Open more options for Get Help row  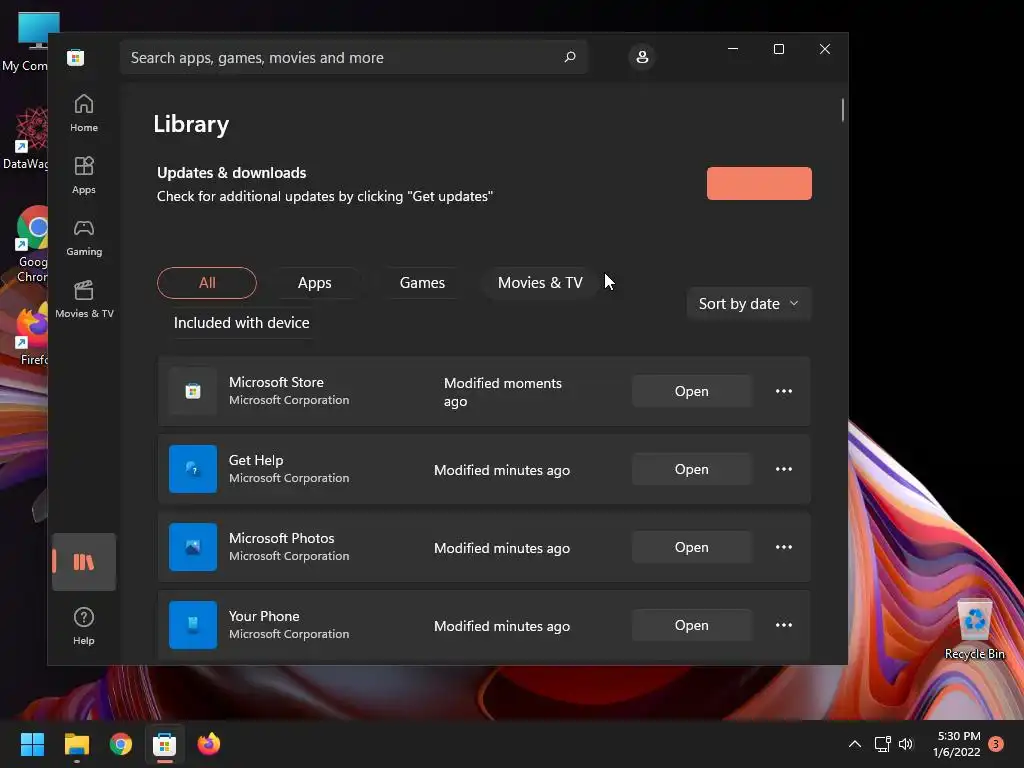pos(784,469)
